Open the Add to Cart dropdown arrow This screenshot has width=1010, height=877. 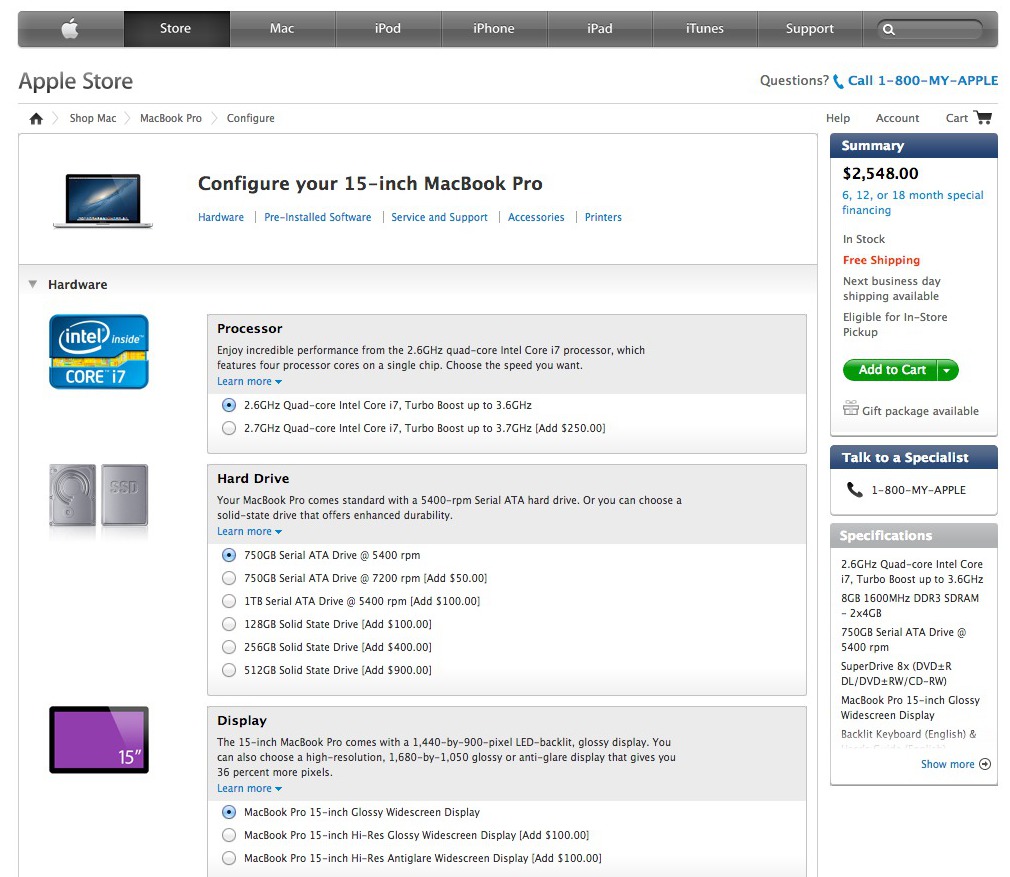pyautogui.click(x=947, y=370)
